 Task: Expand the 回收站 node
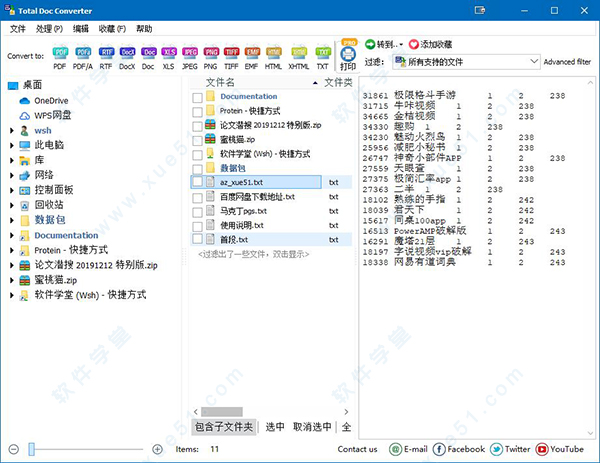point(12,205)
